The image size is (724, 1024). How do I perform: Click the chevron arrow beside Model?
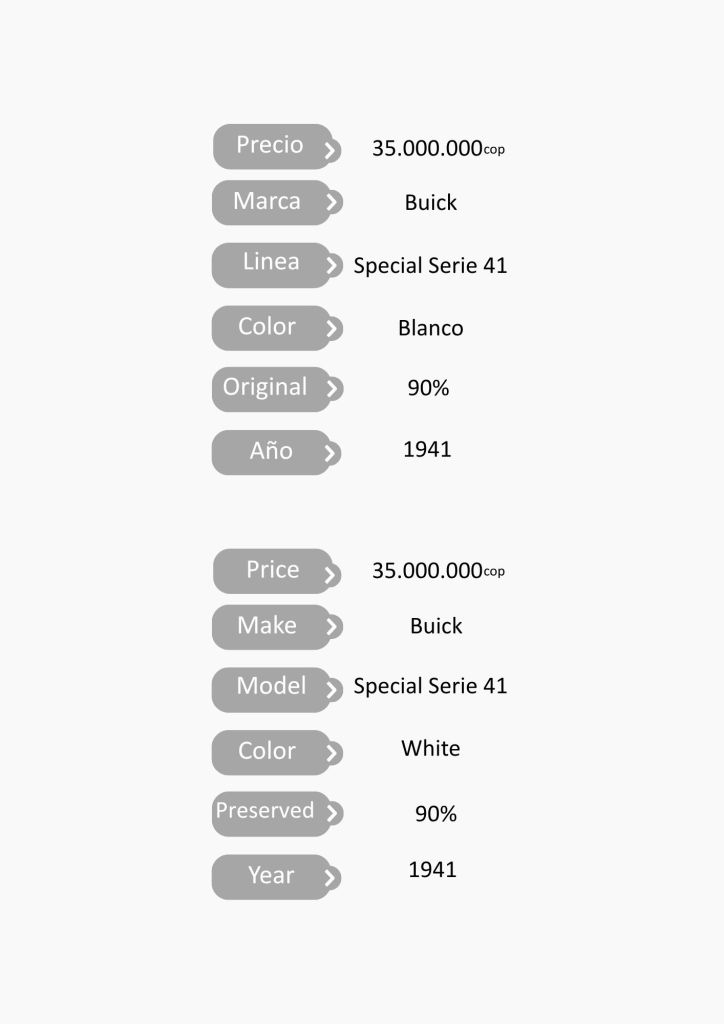[x=332, y=690]
